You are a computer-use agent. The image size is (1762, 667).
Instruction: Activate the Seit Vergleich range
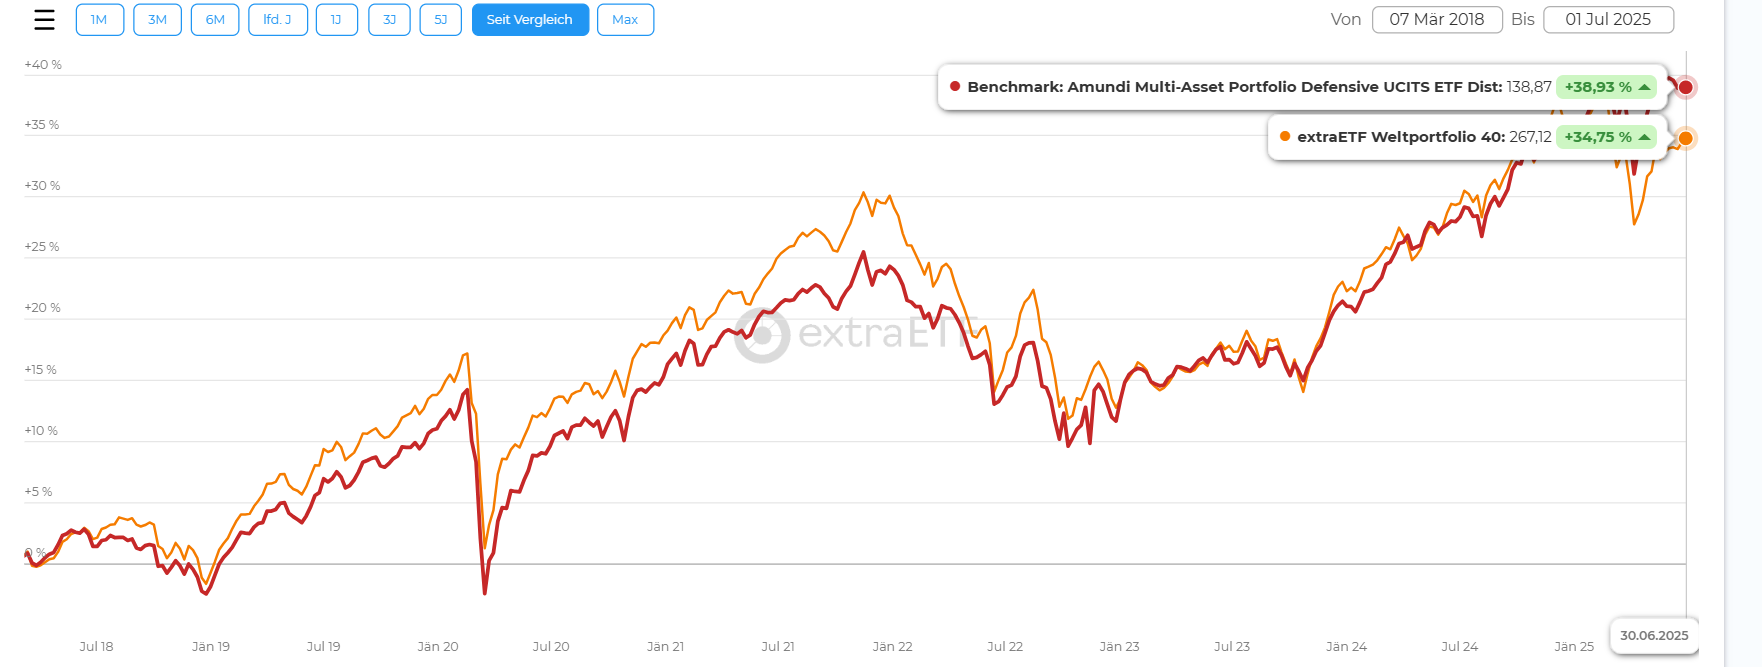(x=529, y=20)
